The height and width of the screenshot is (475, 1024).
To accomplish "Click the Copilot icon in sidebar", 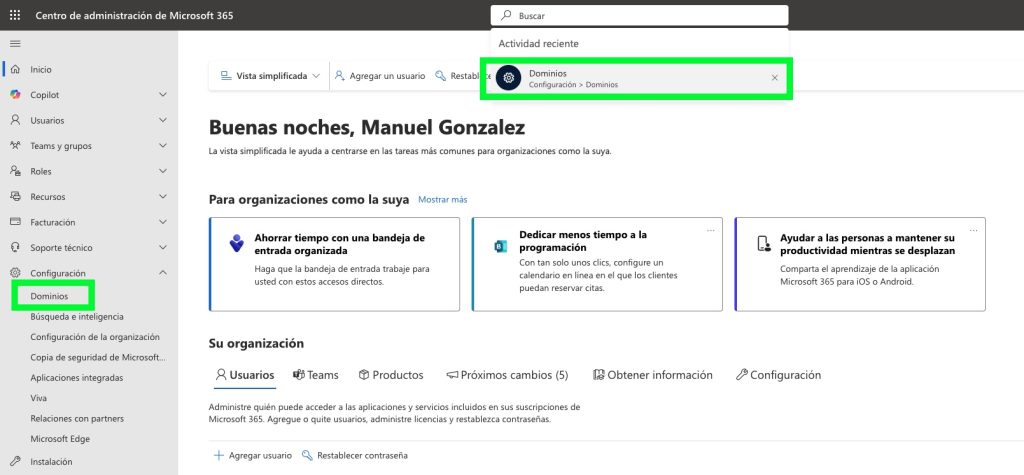I will tap(15, 94).
